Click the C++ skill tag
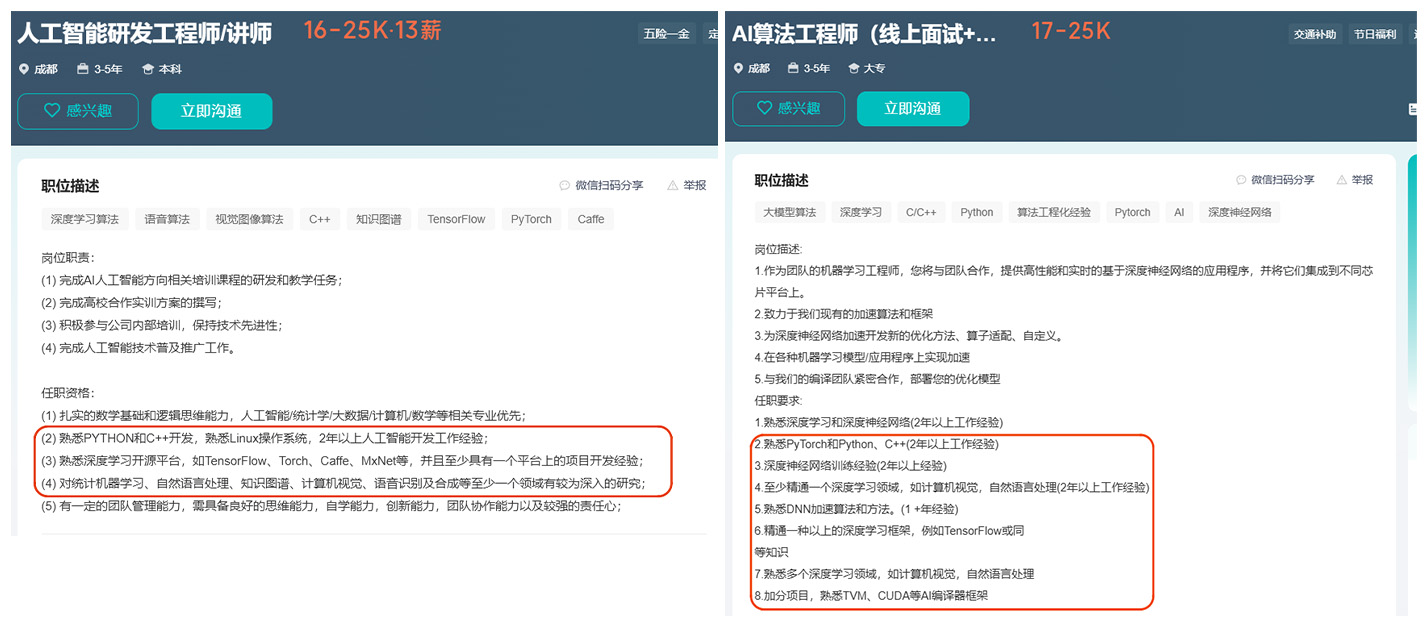The width and height of the screenshot is (1424, 637). (x=320, y=219)
